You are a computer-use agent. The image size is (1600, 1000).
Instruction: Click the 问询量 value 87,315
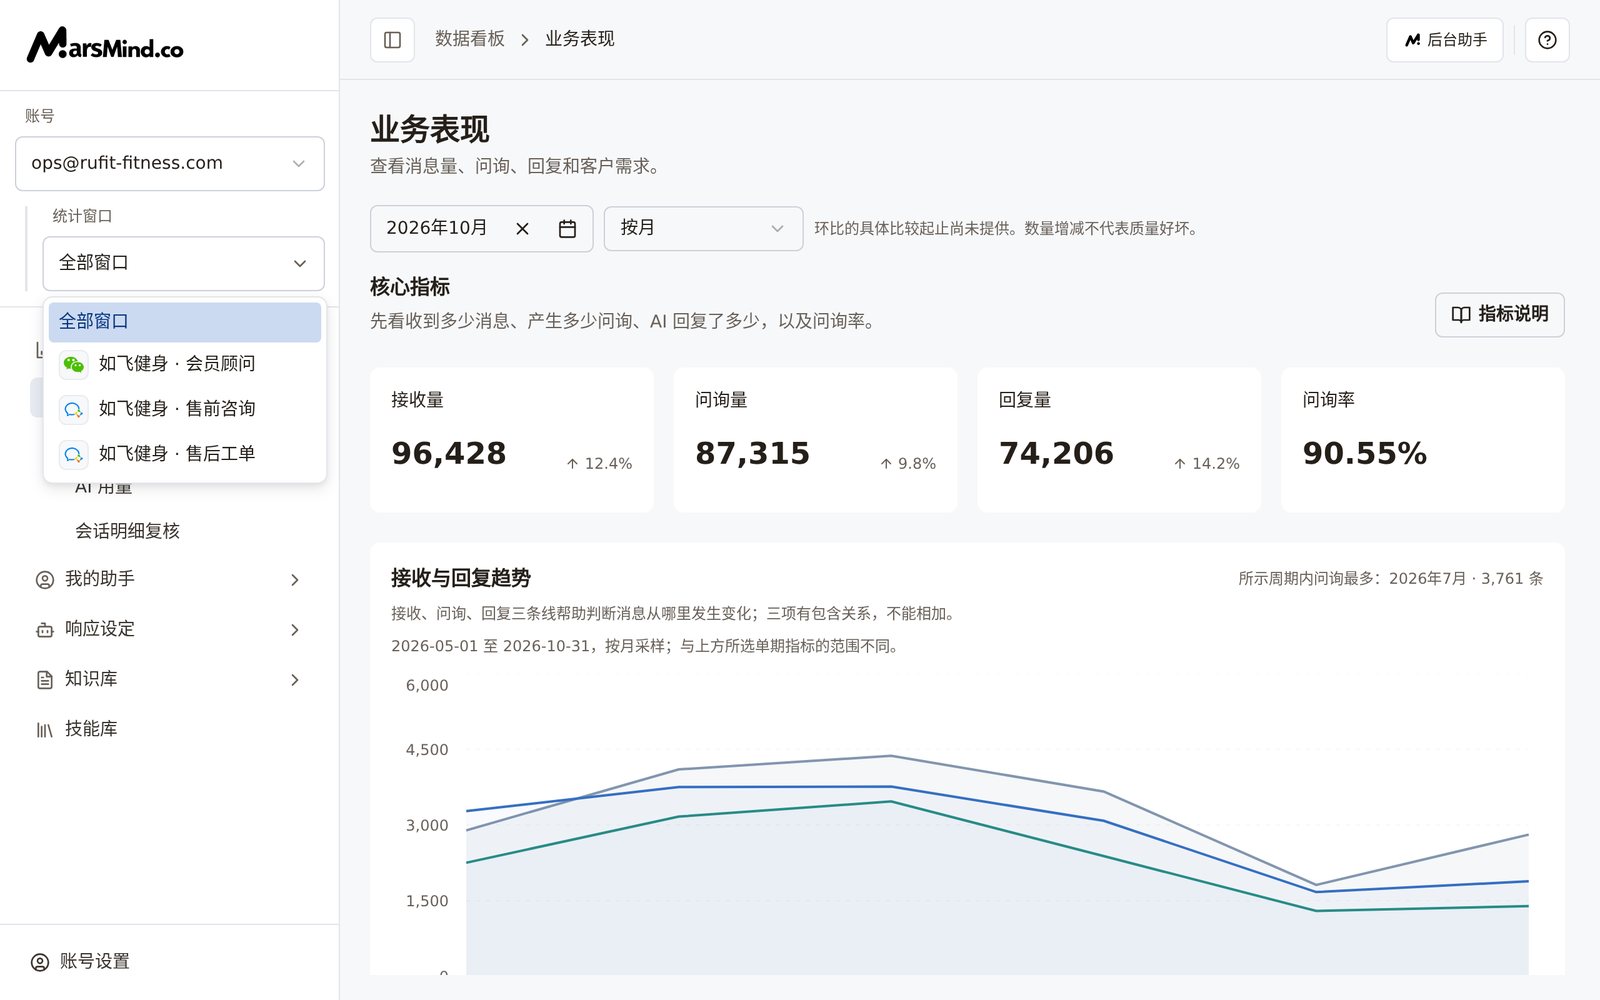click(x=753, y=453)
